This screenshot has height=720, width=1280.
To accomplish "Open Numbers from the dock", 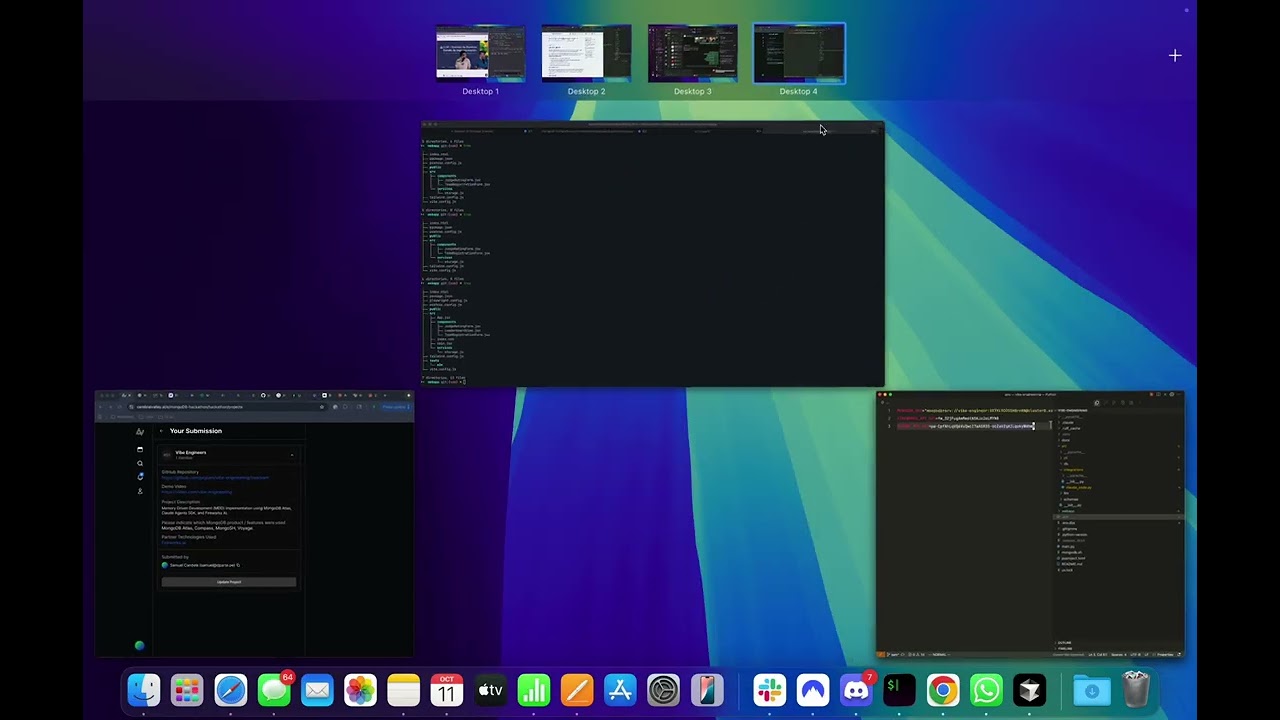I will (534, 690).
